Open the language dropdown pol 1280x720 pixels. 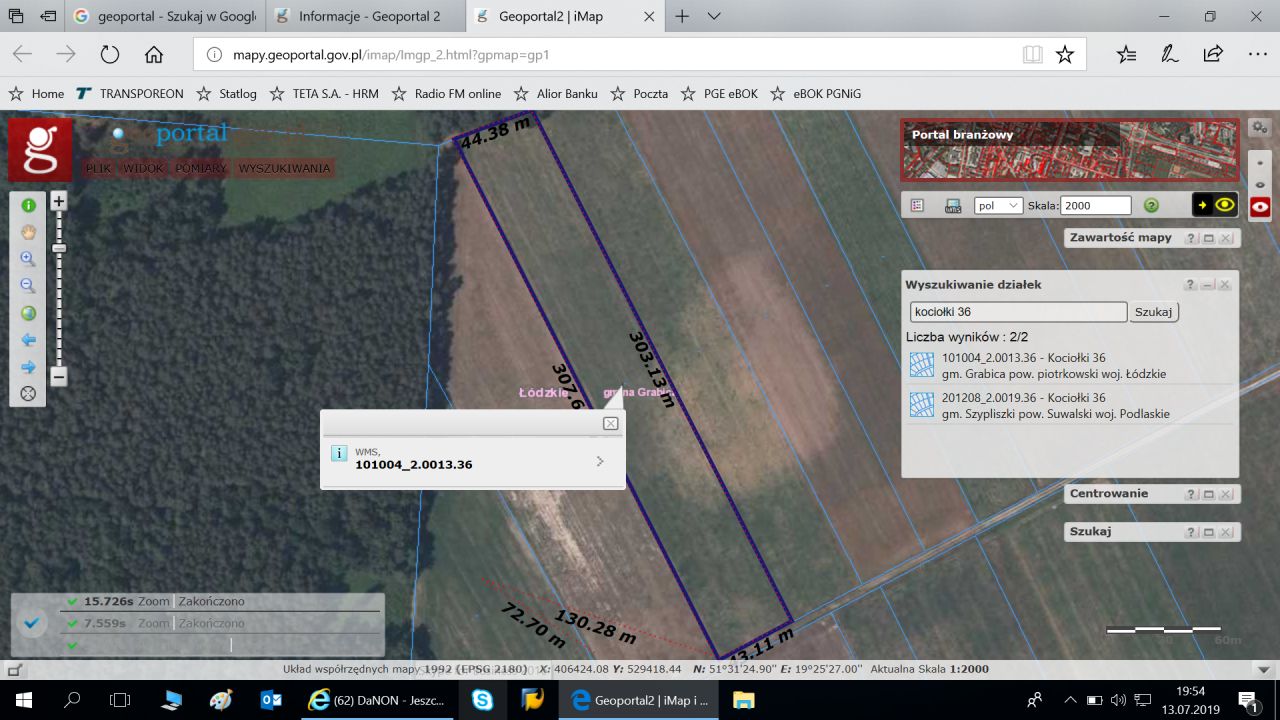998,205
